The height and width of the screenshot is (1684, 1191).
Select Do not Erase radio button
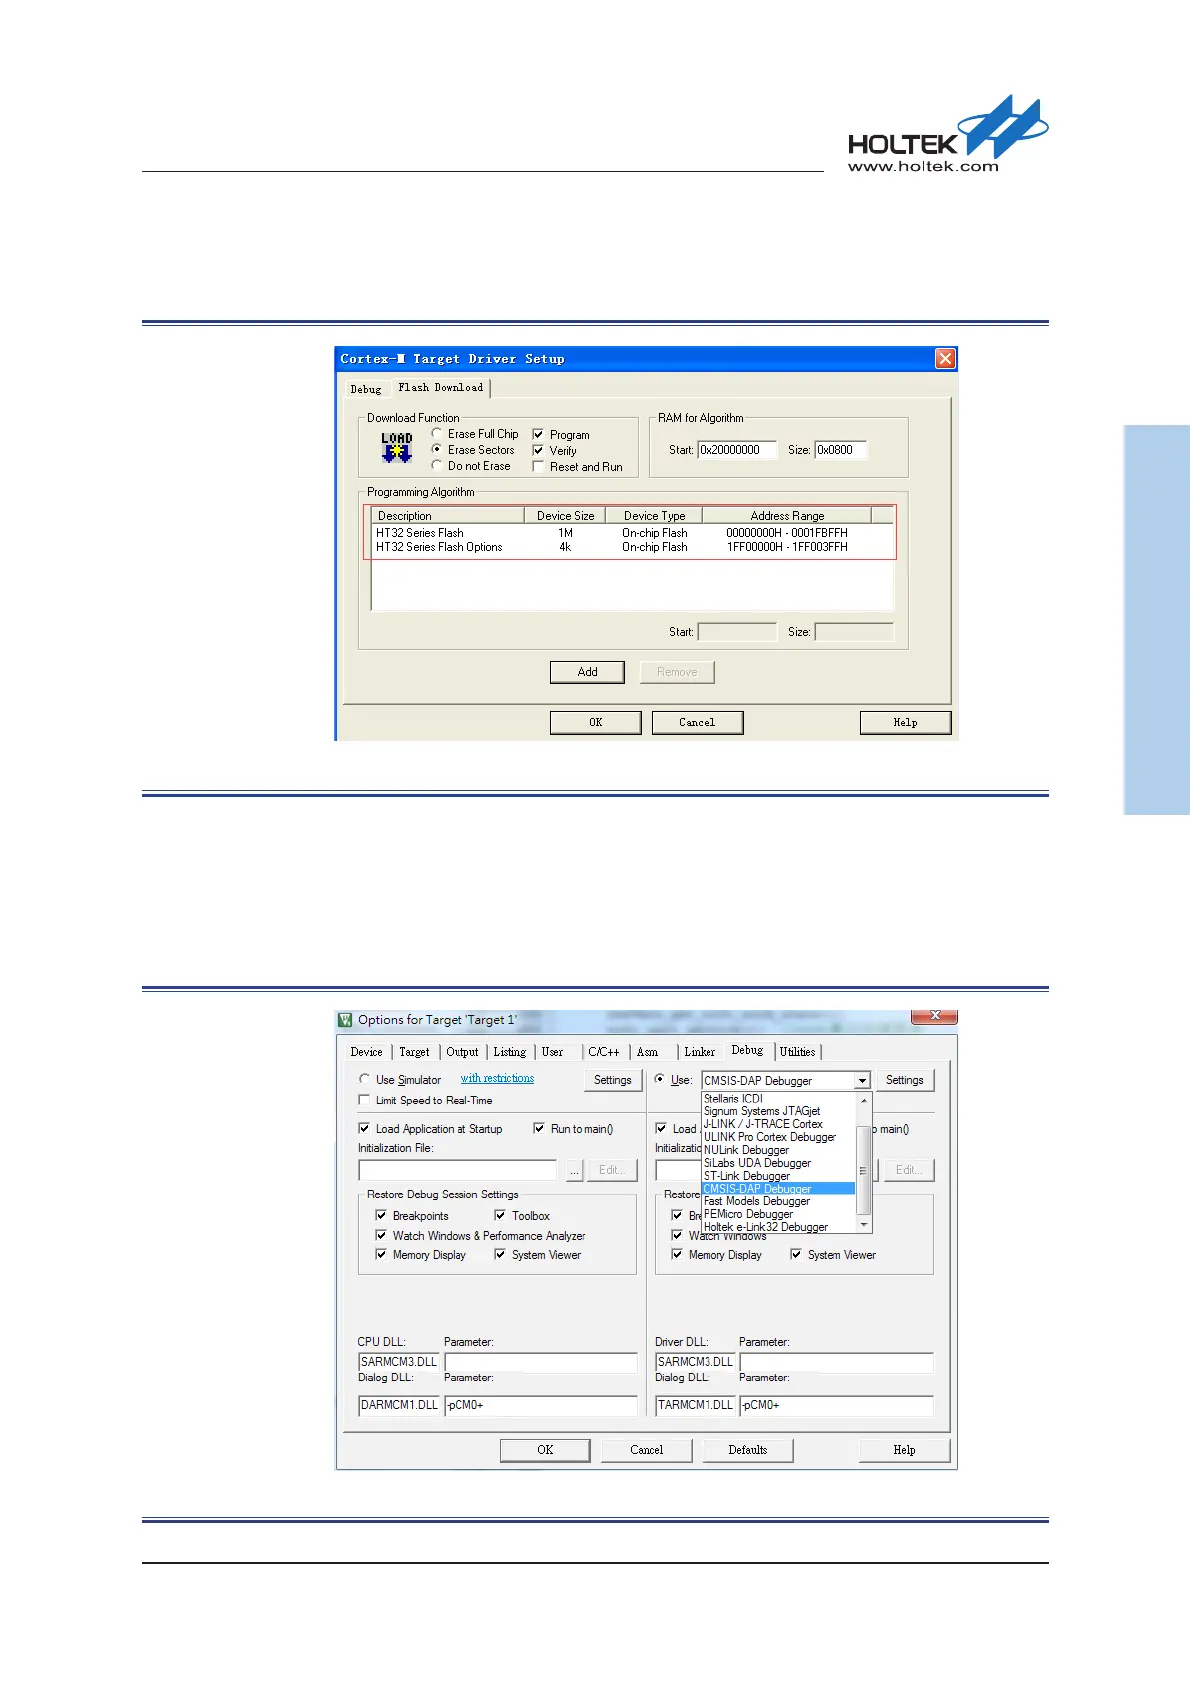click(x=437, y=465)
